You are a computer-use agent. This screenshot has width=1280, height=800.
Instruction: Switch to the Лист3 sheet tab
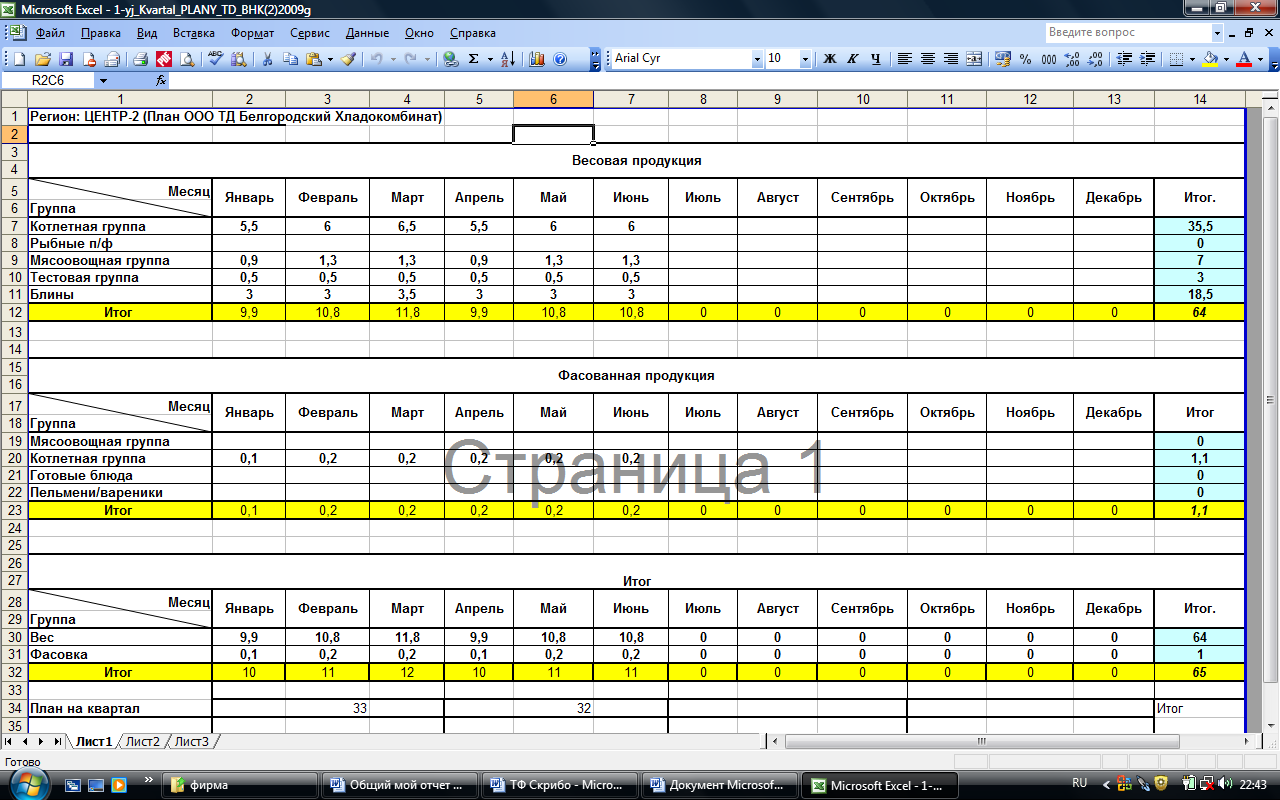tap(191, 742)
